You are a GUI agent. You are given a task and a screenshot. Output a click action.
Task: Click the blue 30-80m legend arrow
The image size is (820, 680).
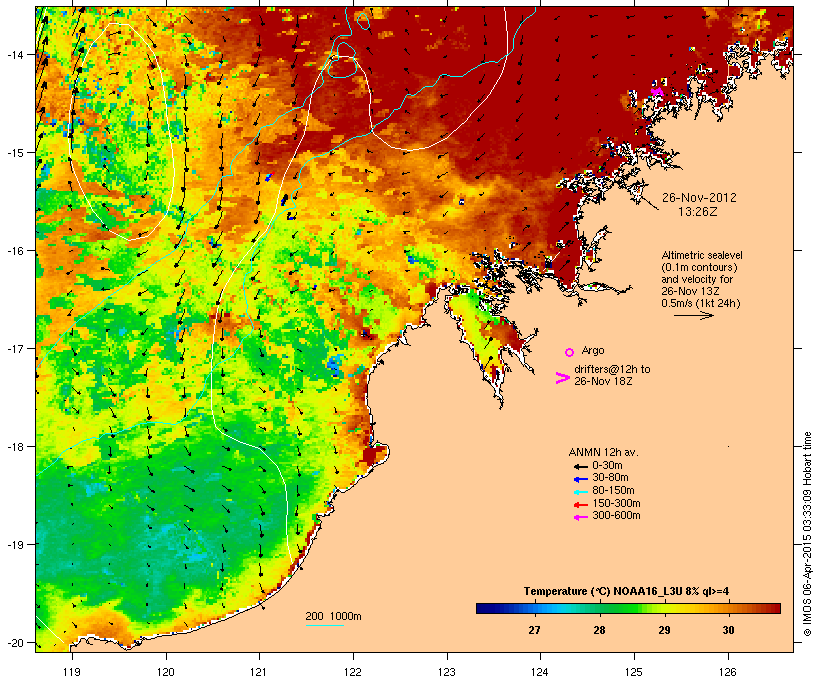coord(581,479)
